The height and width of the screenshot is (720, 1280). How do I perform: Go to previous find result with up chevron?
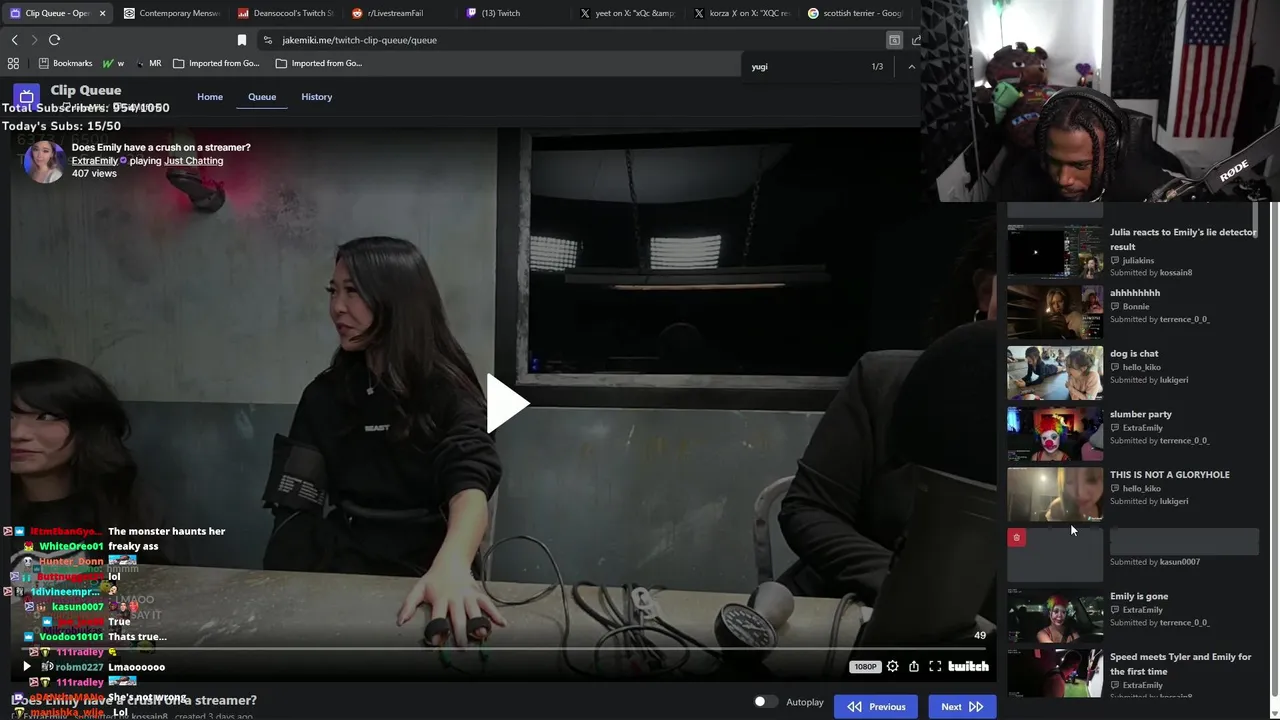pos(911,67)
